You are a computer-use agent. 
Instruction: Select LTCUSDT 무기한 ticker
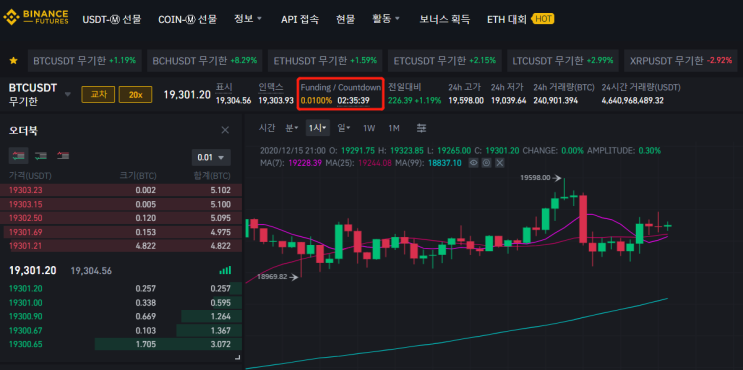click(562, 61)
